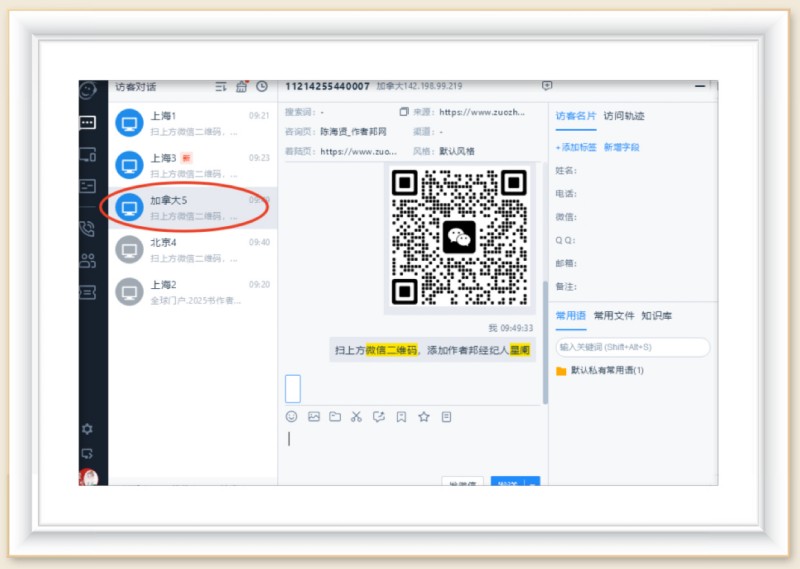Open settings gear in left sidebar
Image resolution: width=800 pixels, height=569 pixels.
pos(88,429)
